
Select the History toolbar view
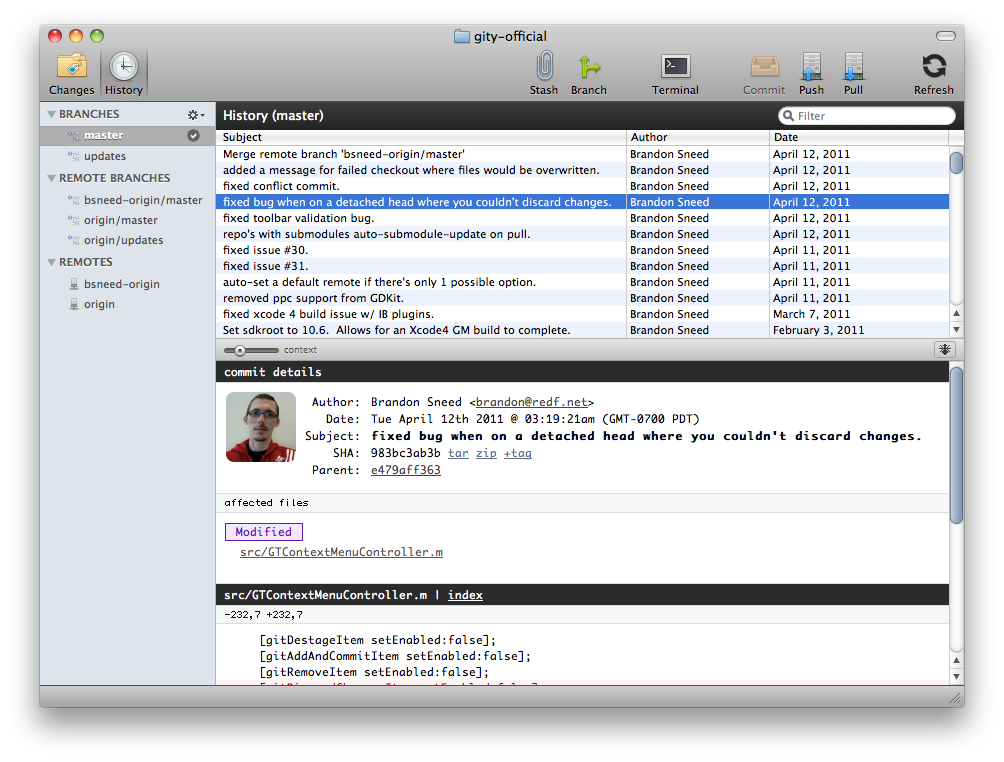[x=123, y=72]
